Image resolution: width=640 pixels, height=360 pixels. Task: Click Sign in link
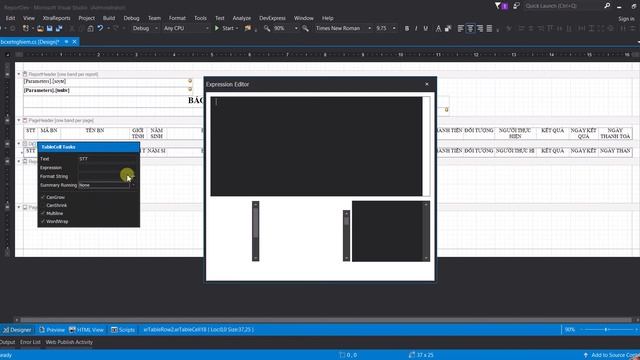(626, 19)
